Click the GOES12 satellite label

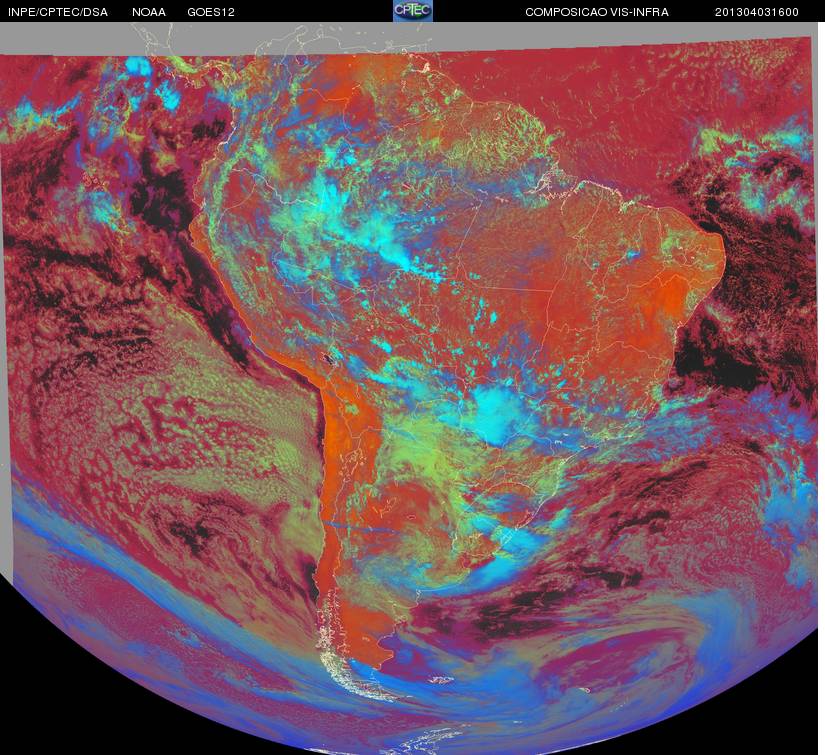(211, 12)
